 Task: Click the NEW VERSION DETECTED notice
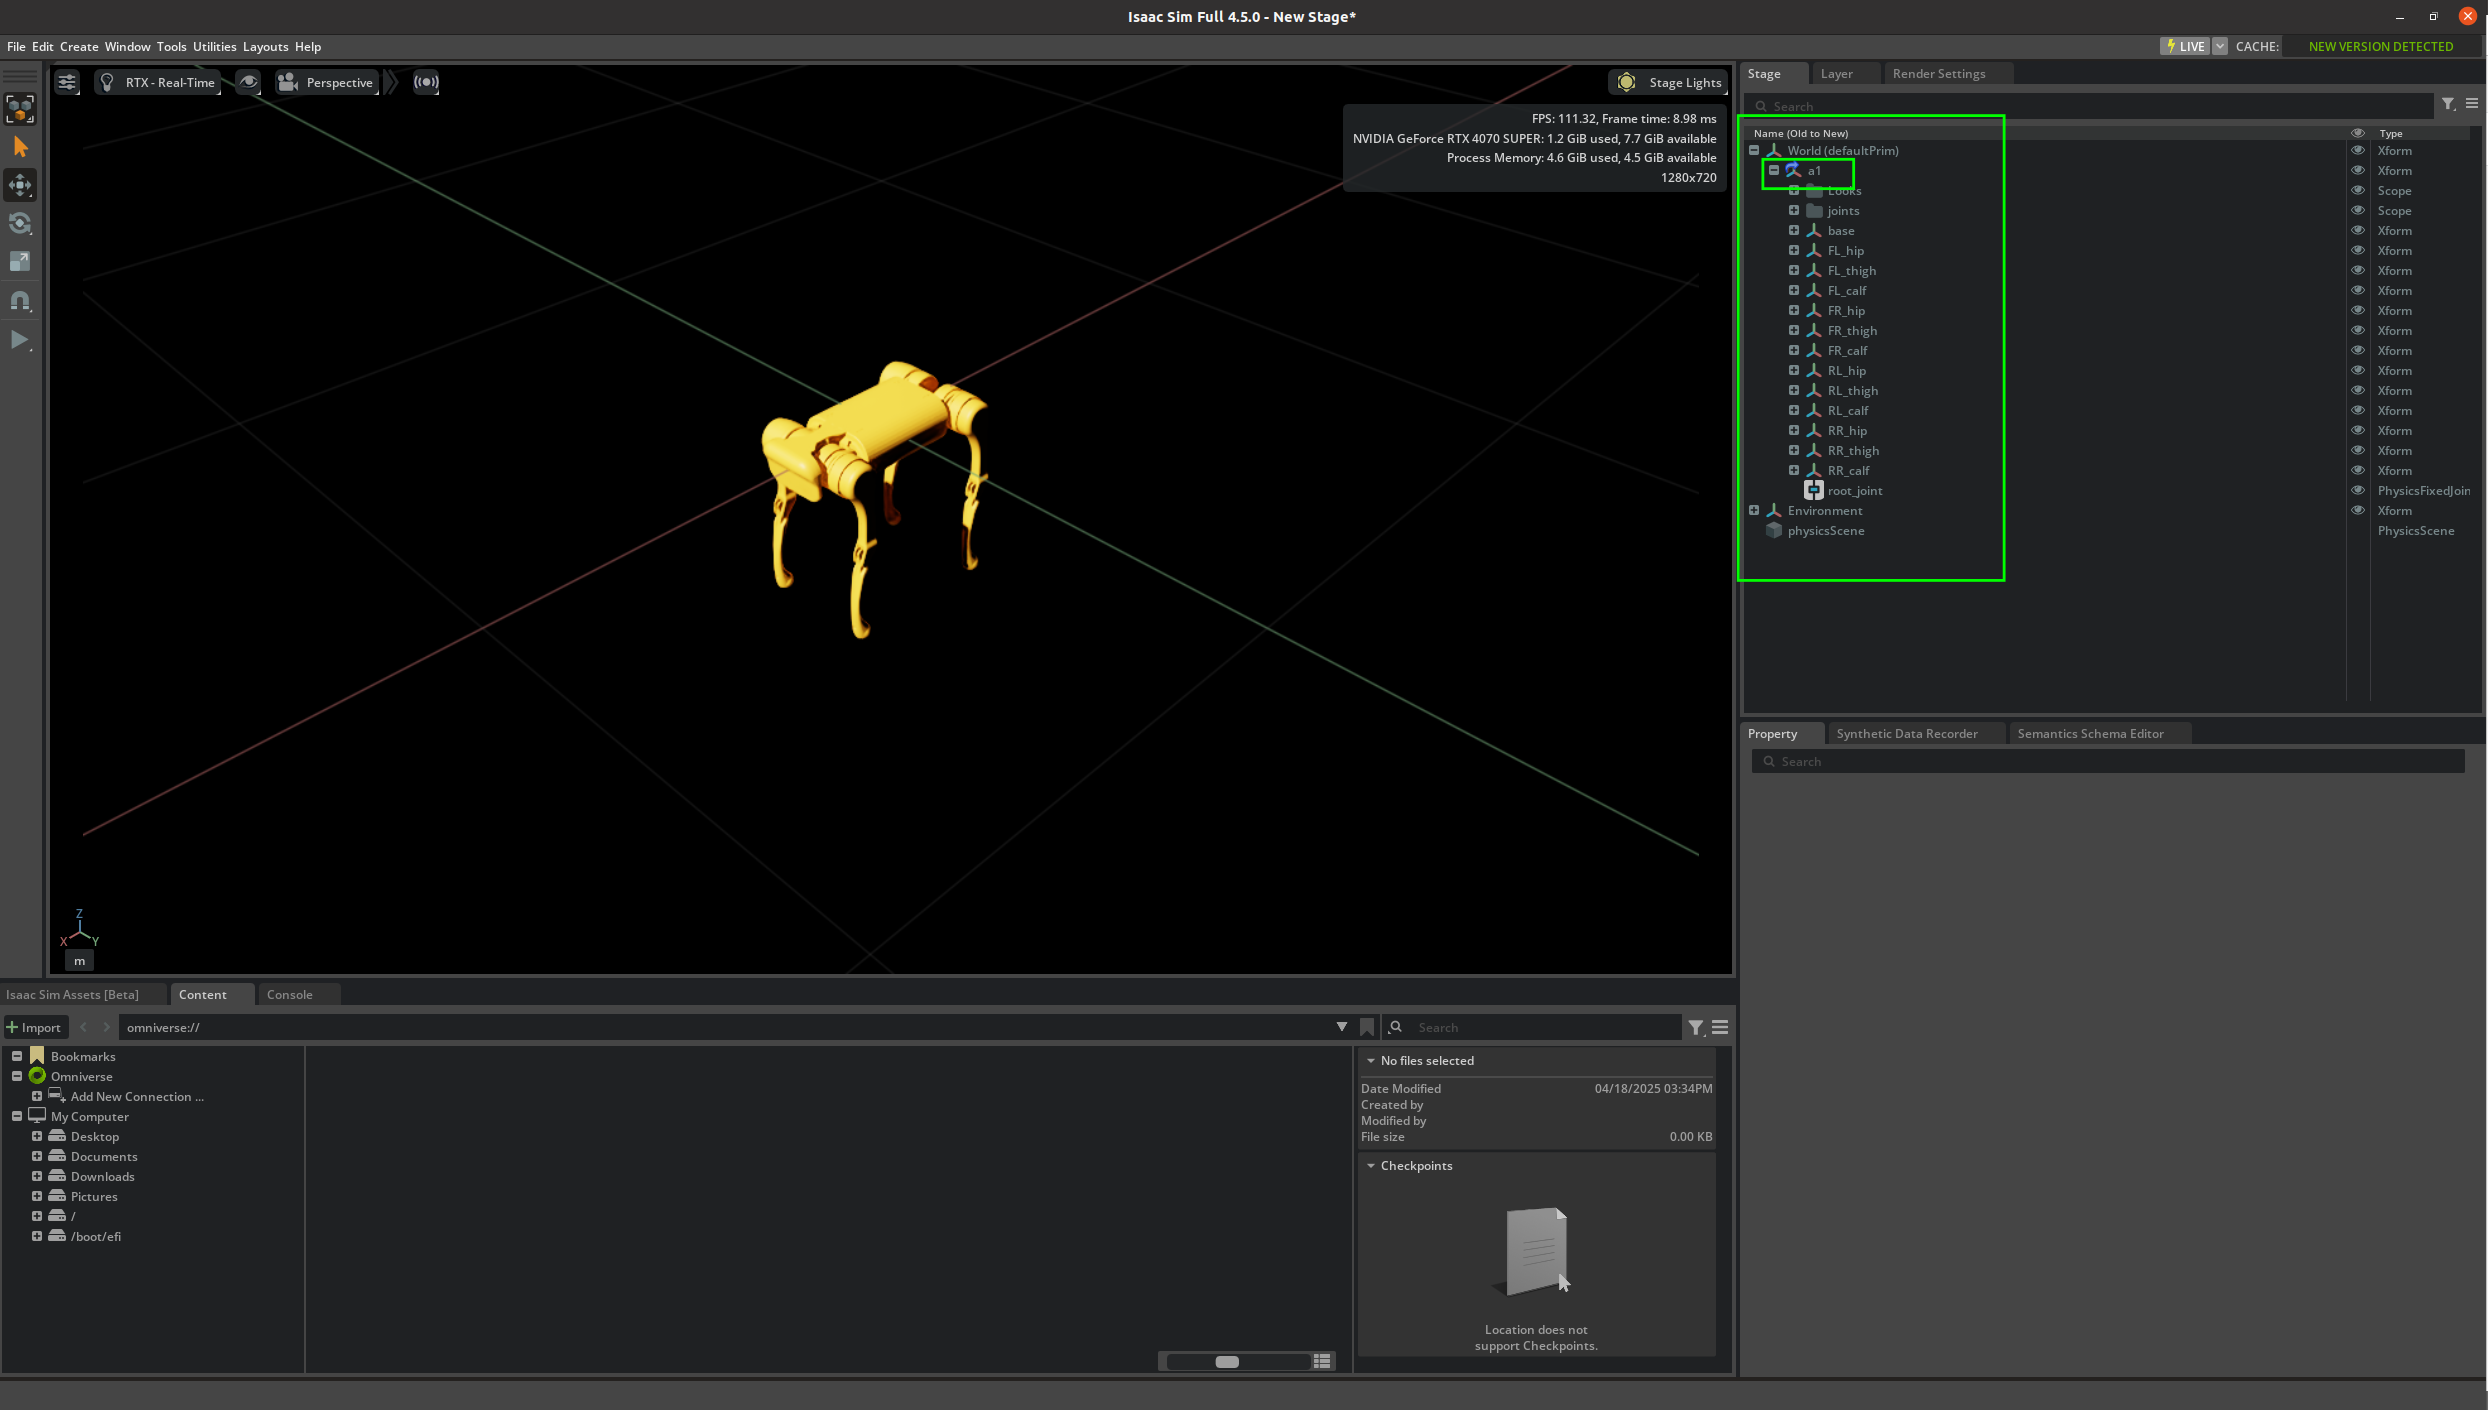tap(2380, 46)
